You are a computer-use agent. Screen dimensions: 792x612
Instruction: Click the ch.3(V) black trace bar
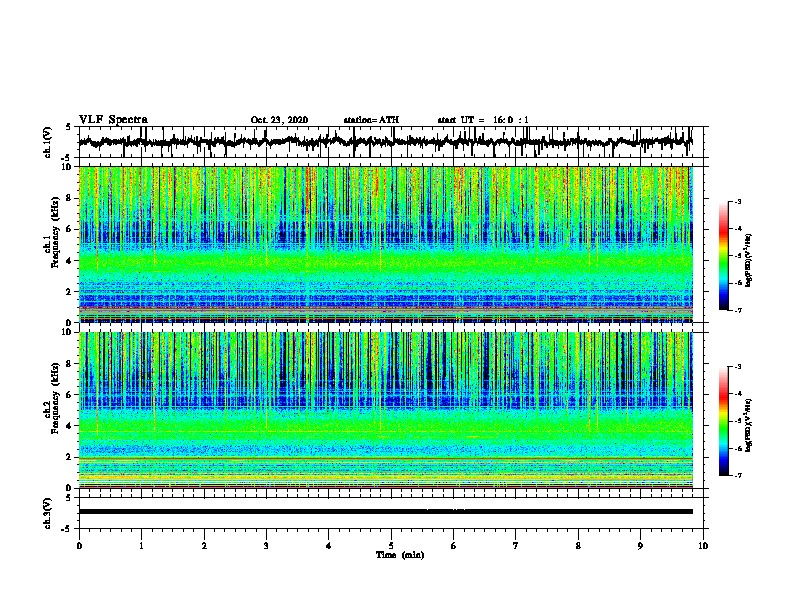click(386, 512)
